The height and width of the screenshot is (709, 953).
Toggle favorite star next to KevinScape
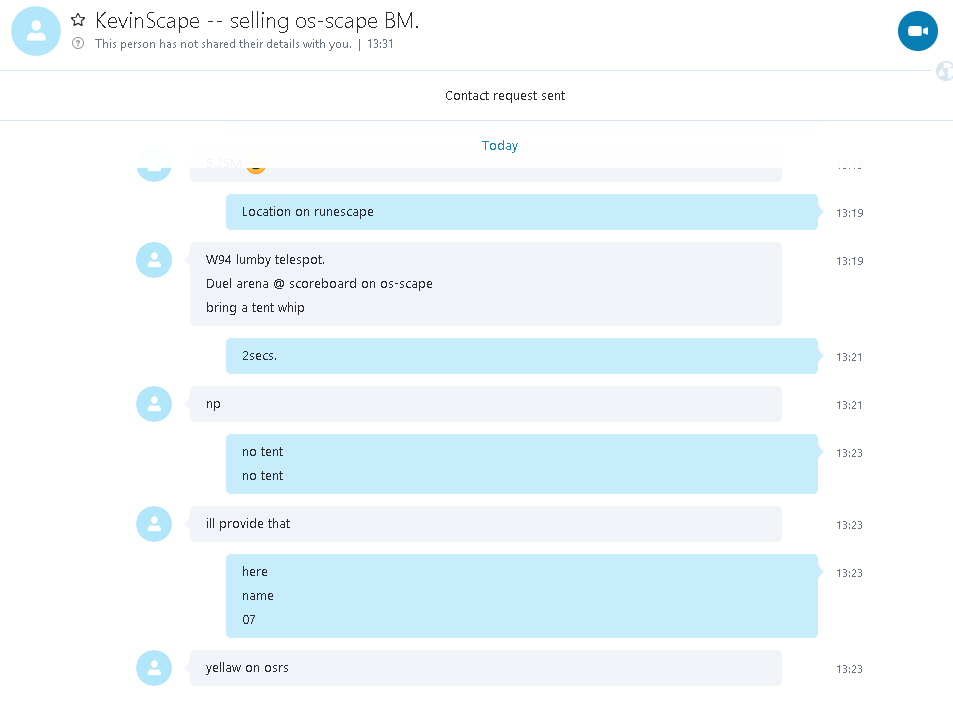[x=78, y=20]
